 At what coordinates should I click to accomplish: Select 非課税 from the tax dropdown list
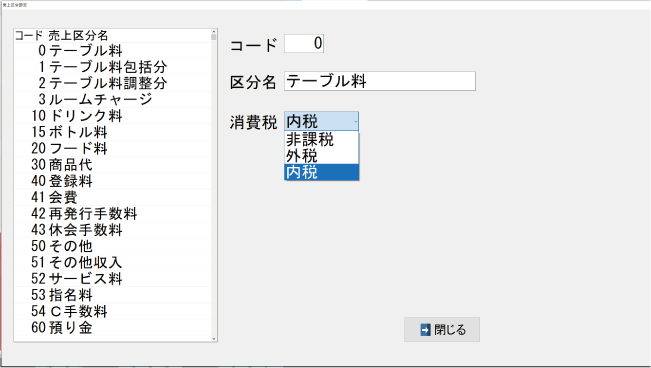coord(321,140)
